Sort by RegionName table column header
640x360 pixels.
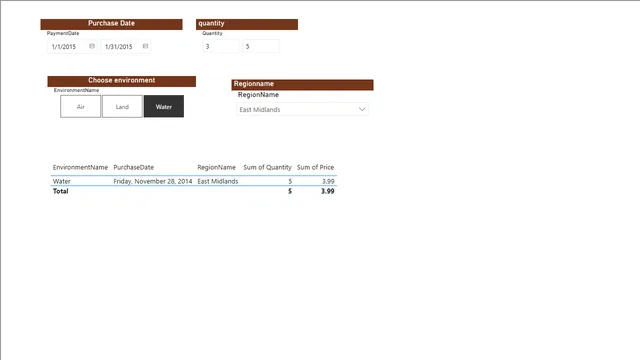point(216,167)
